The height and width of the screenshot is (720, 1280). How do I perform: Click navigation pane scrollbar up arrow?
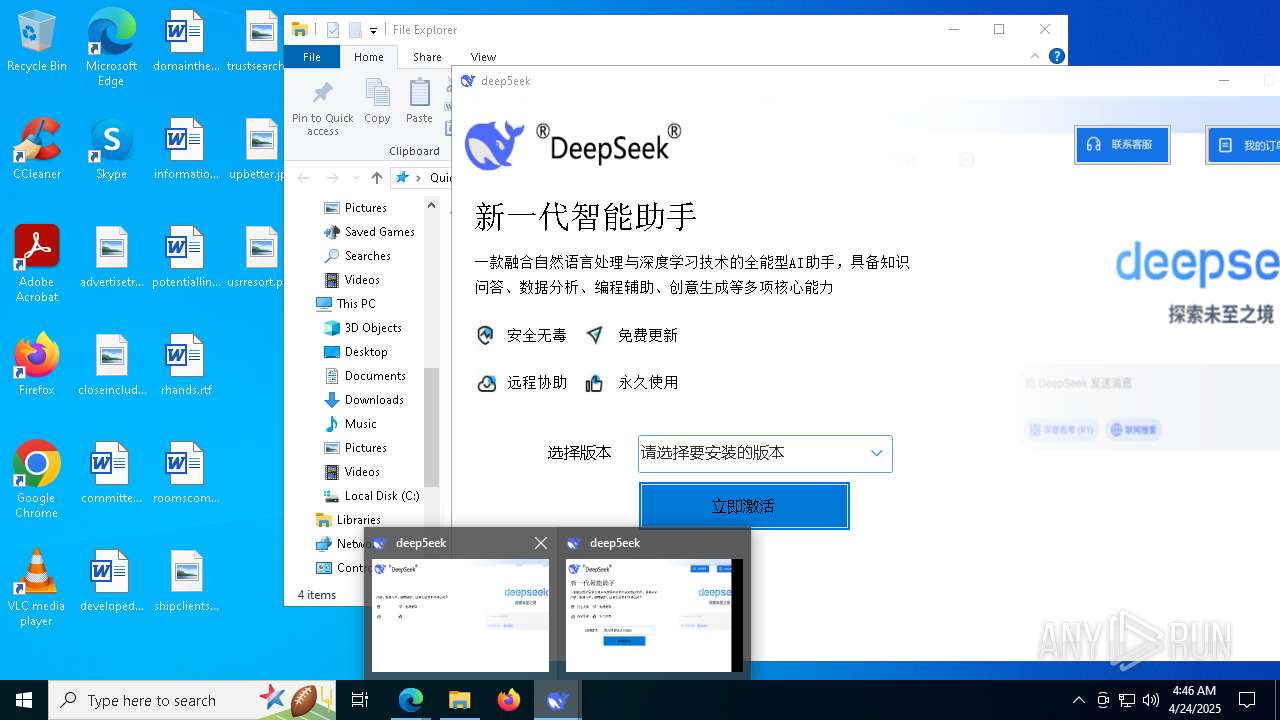click(432, 205)
